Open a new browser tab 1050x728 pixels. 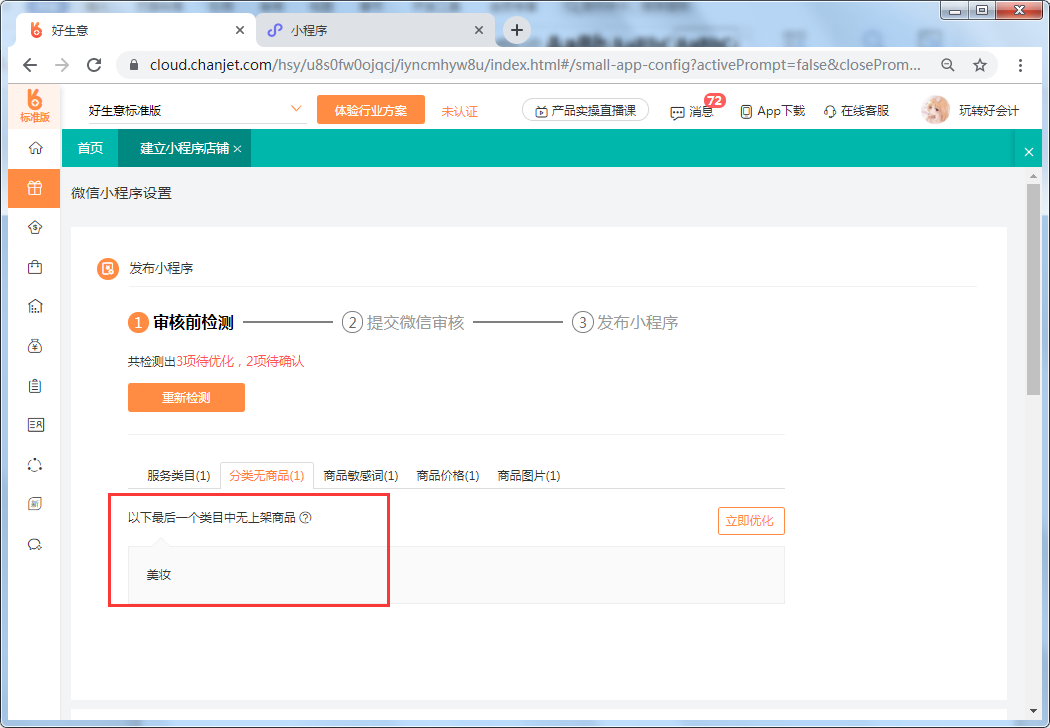point(516,30)
